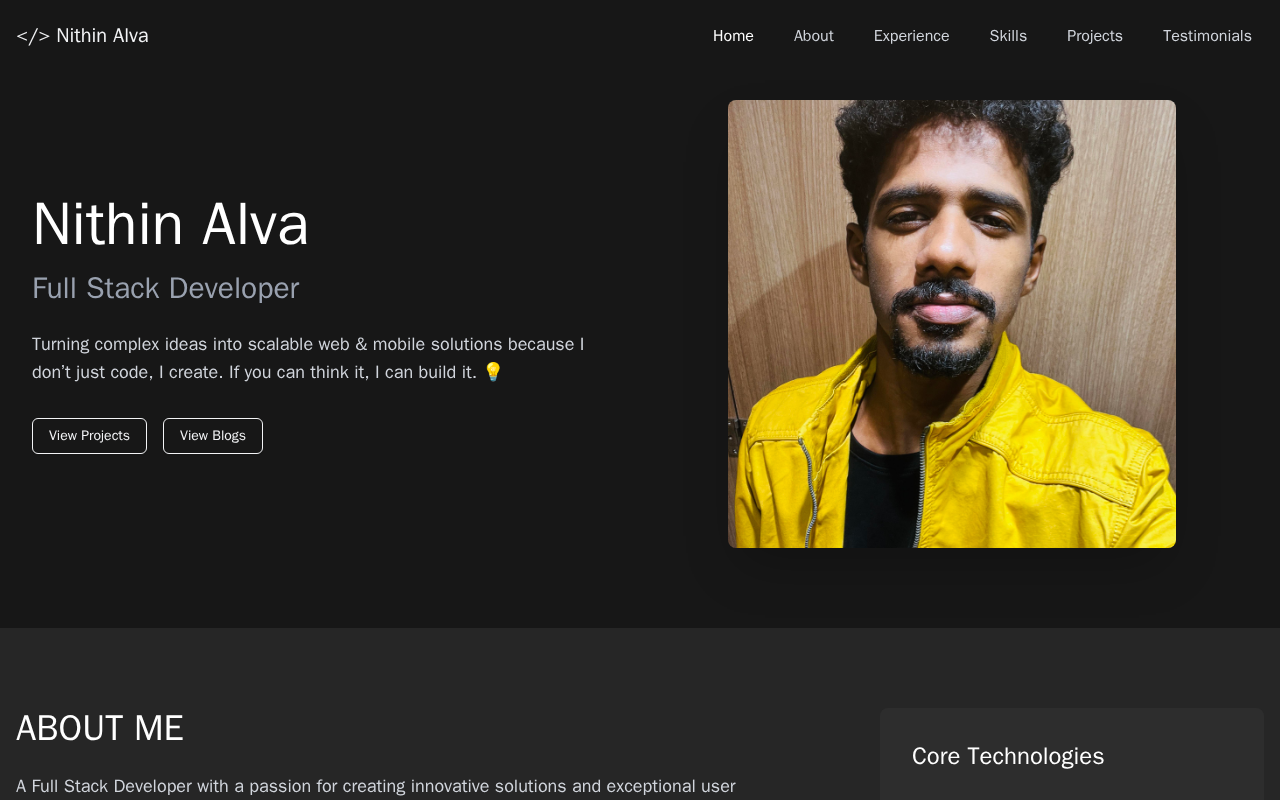
Task: Jump to the Skills section
Action: click(x=1008, y=36)
